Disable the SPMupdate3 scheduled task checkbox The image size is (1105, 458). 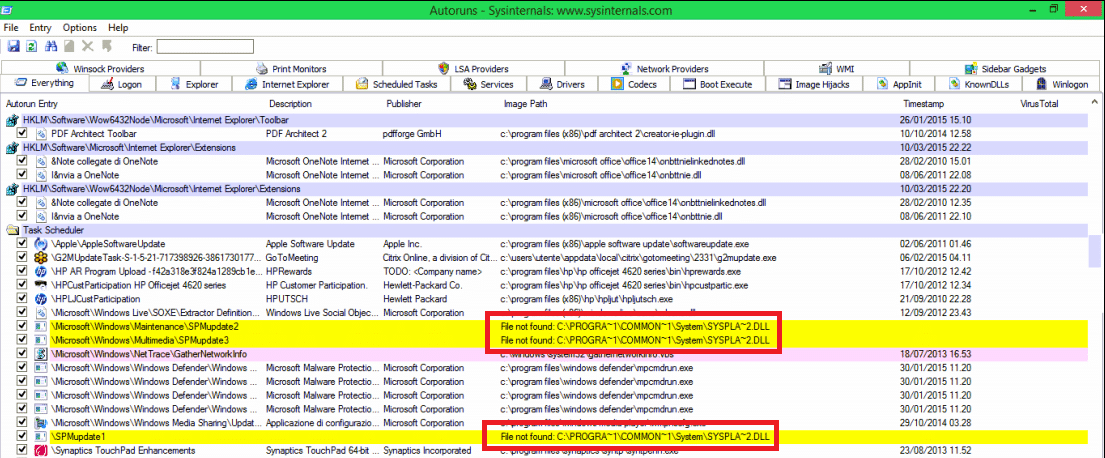(x=22, y=340)
